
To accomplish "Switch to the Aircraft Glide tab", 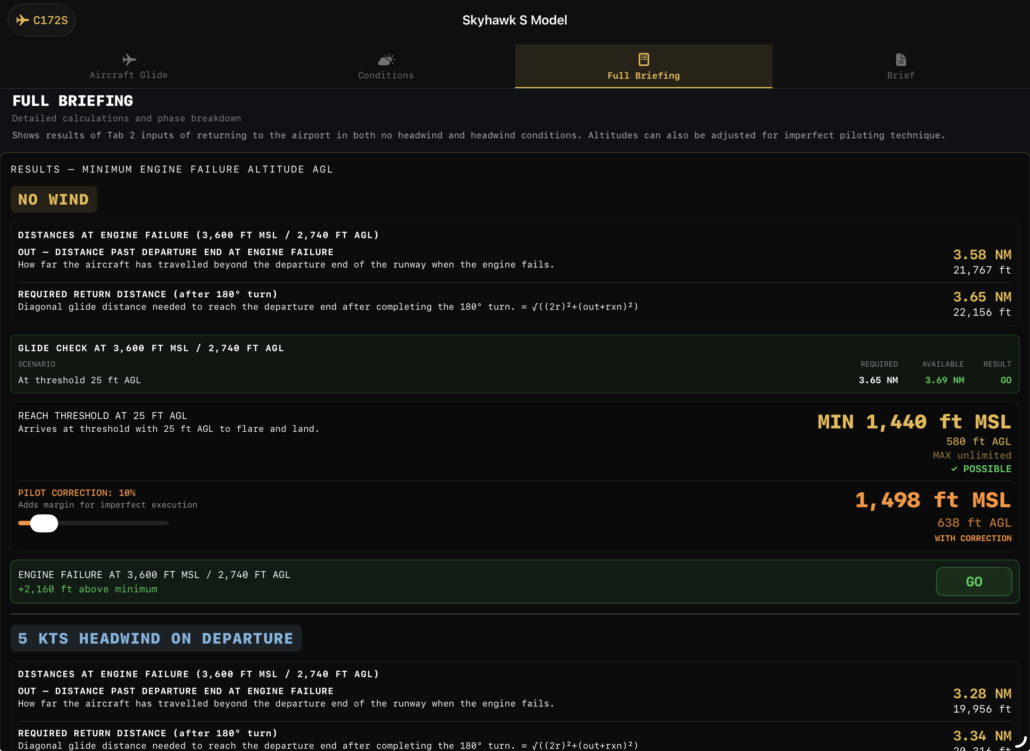I will click(x=129, y=66).
